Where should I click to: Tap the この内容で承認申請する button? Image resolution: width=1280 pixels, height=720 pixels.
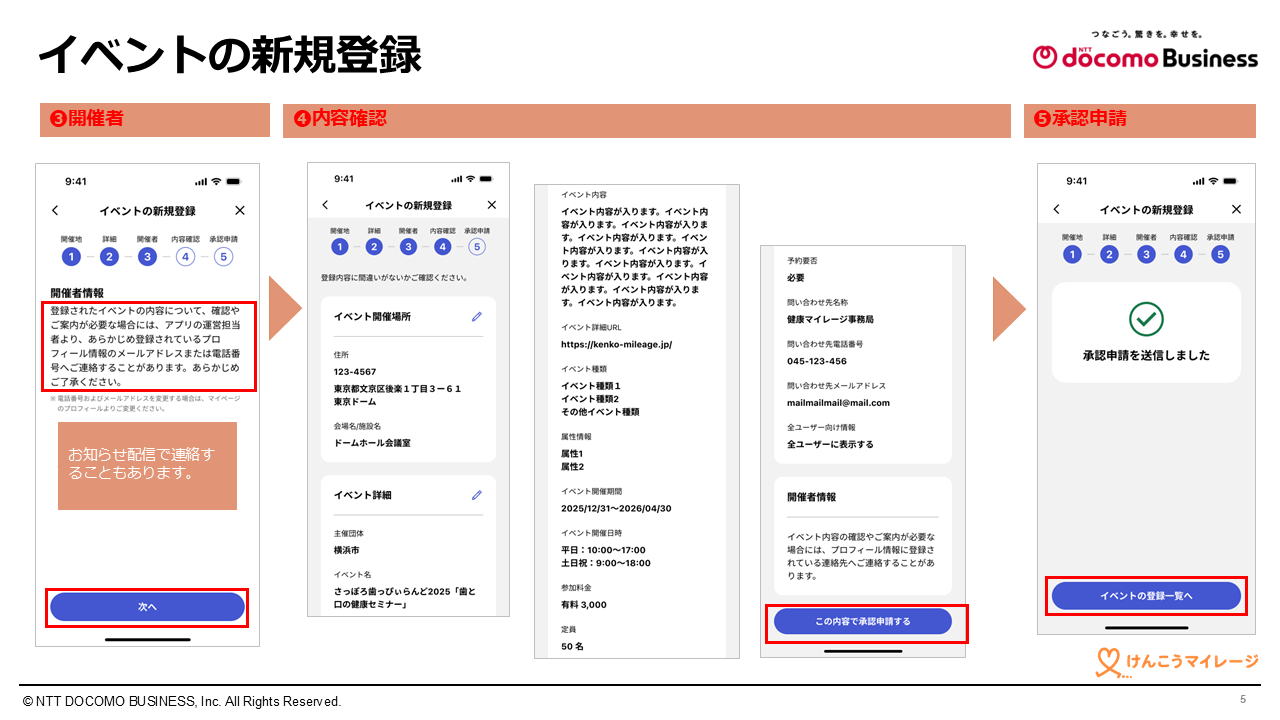click(863, 621)
